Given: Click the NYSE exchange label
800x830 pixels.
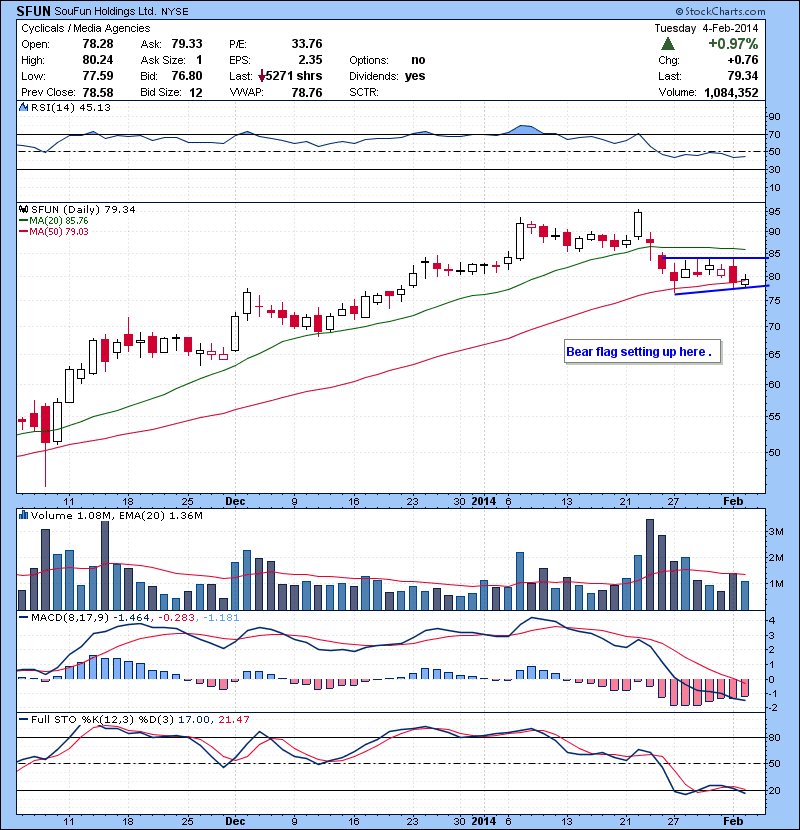Looking at the screenshot, I should click(175, 12).
